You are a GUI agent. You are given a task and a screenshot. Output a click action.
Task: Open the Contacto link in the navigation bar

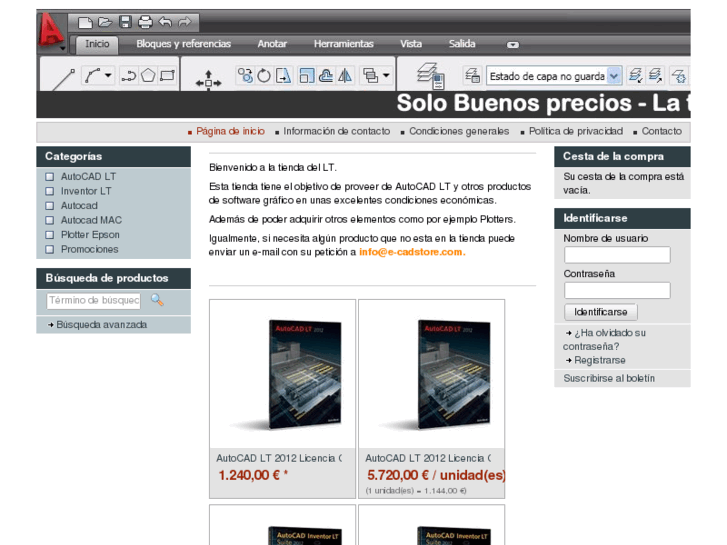pyautogui.click(x=662, y=131)
